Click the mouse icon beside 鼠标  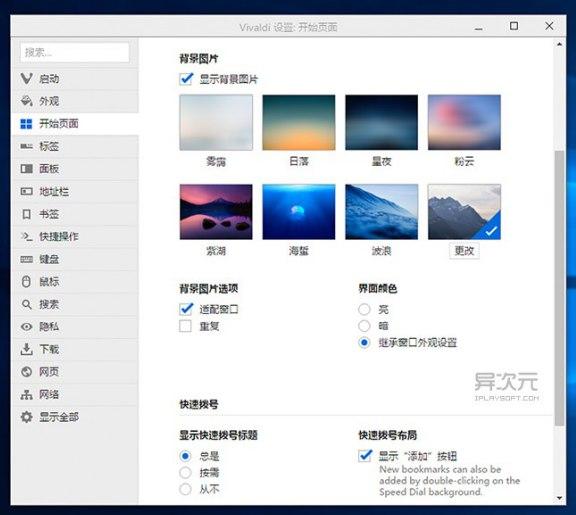pyautogui.click(x=26, y=282)
